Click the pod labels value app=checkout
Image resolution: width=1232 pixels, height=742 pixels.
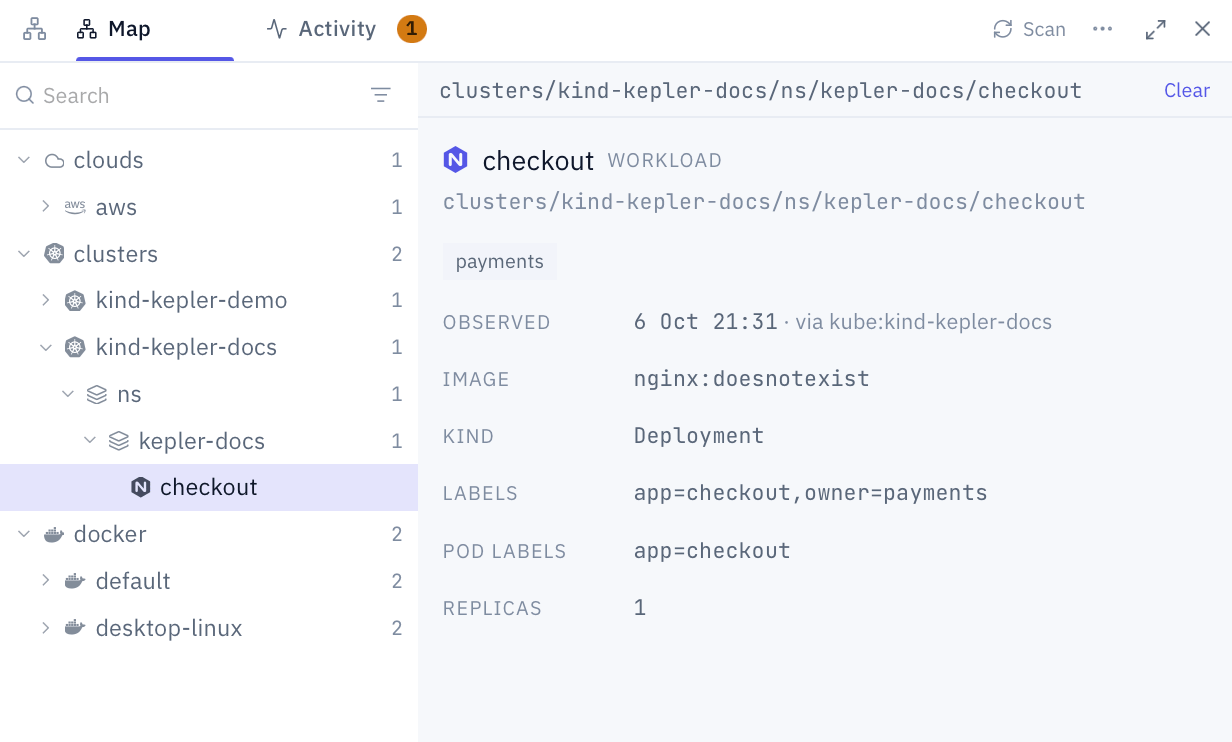click(x=712, y=551)
